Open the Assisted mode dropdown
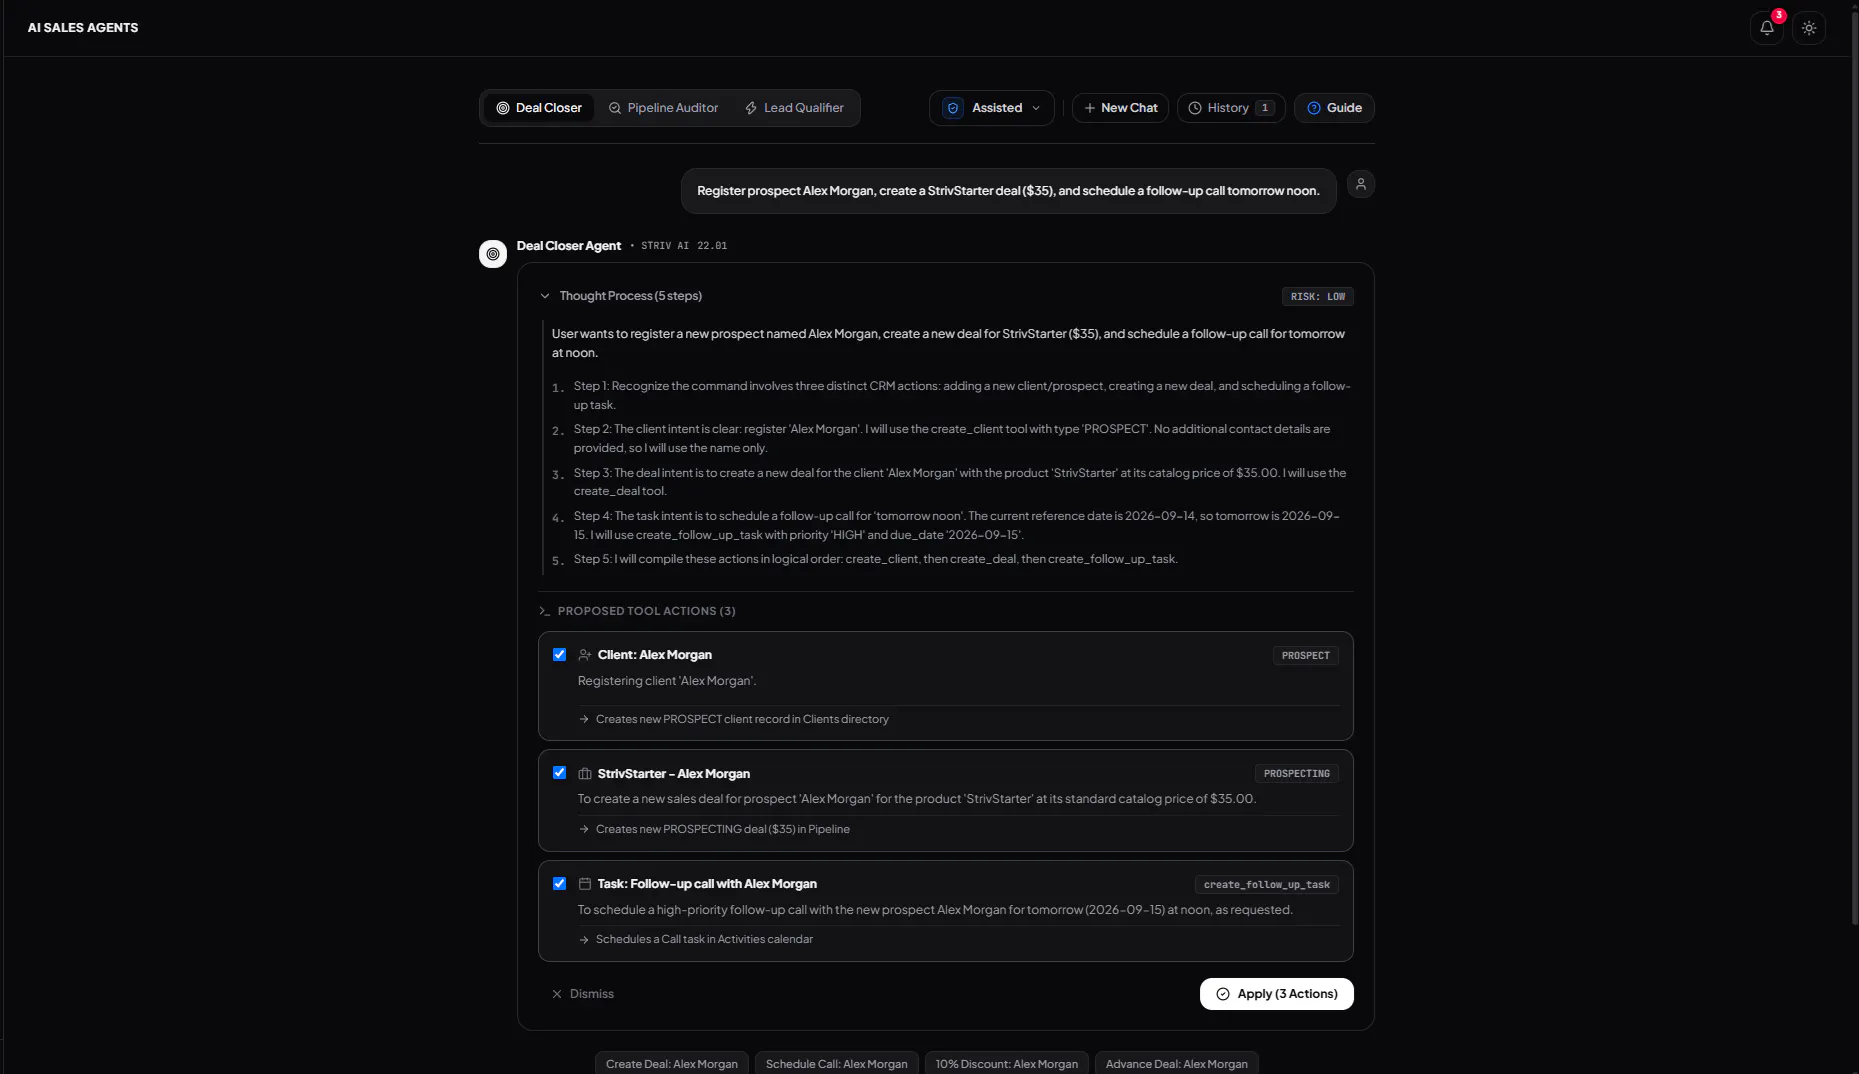This screenshot has height=1074, width=1859. 991,108
